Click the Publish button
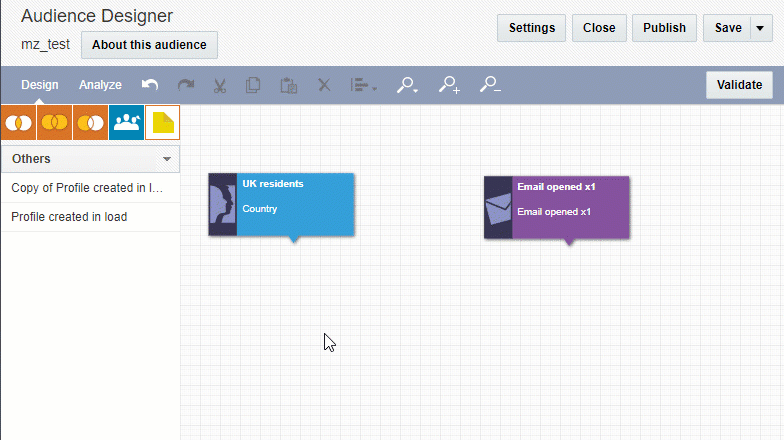This screenshot has width=784, height=440. tap(664, 28)
